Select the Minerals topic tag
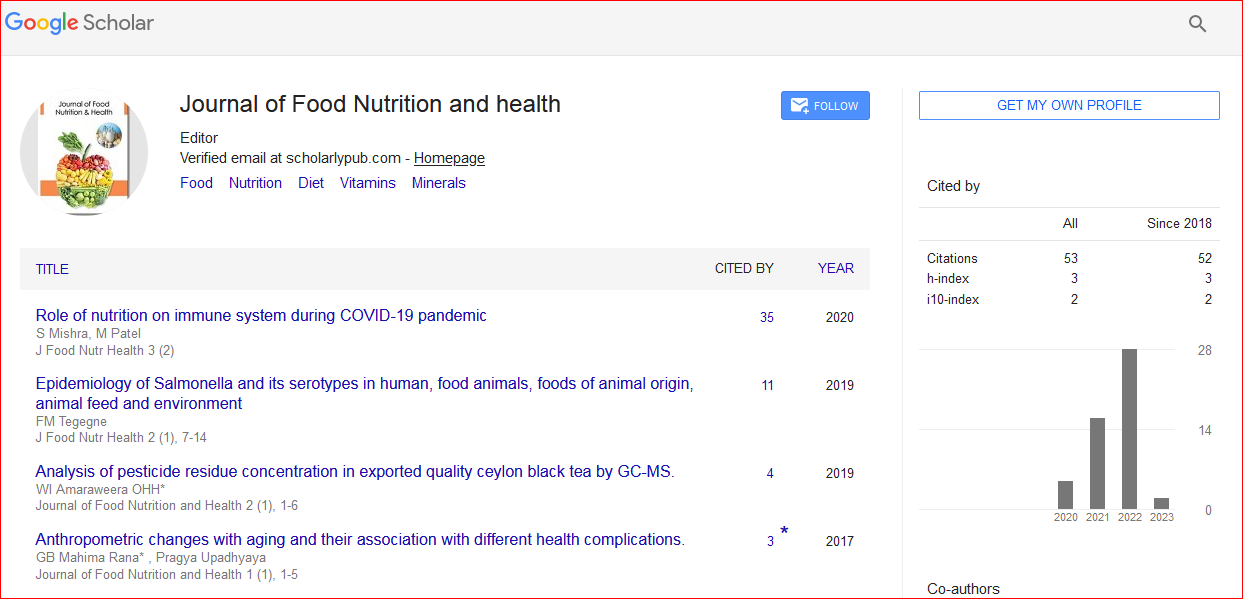 (x=438, y=183)
